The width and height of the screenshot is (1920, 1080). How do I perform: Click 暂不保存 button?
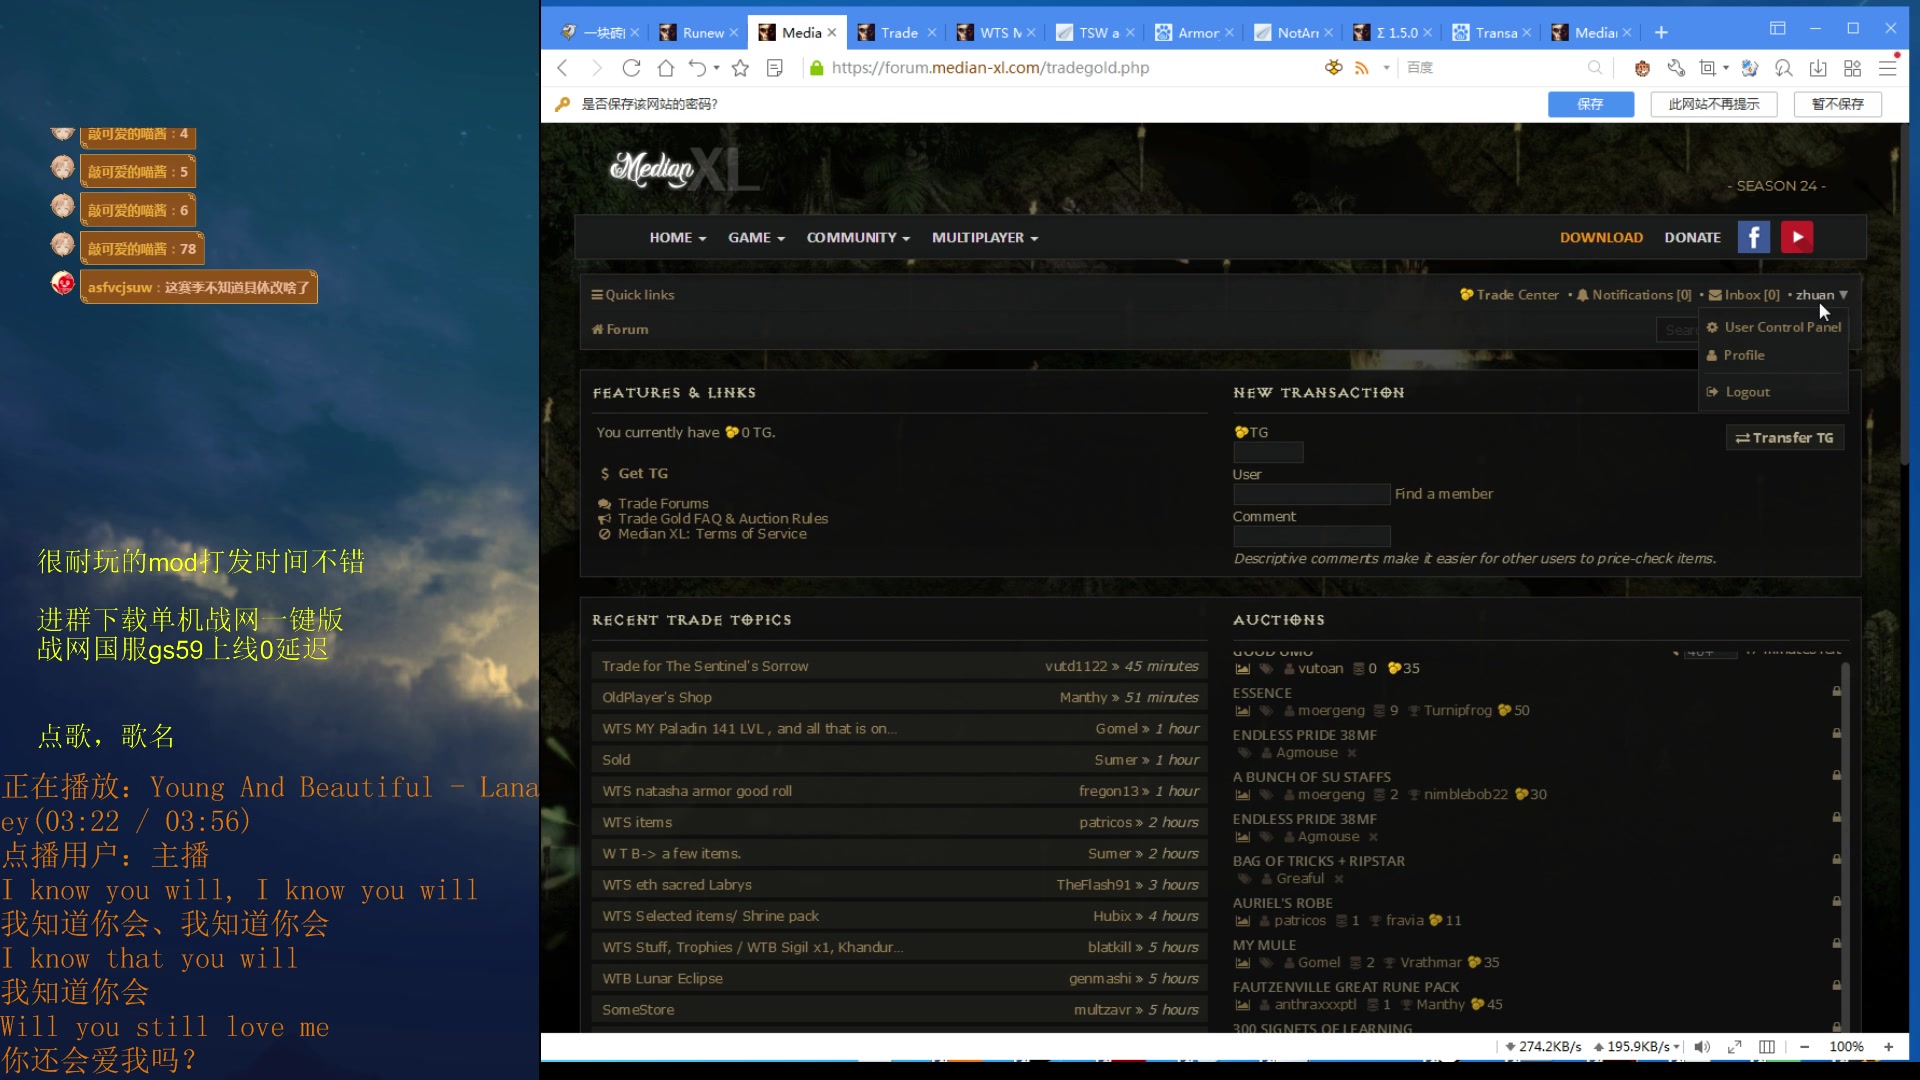coord(1837,104)
